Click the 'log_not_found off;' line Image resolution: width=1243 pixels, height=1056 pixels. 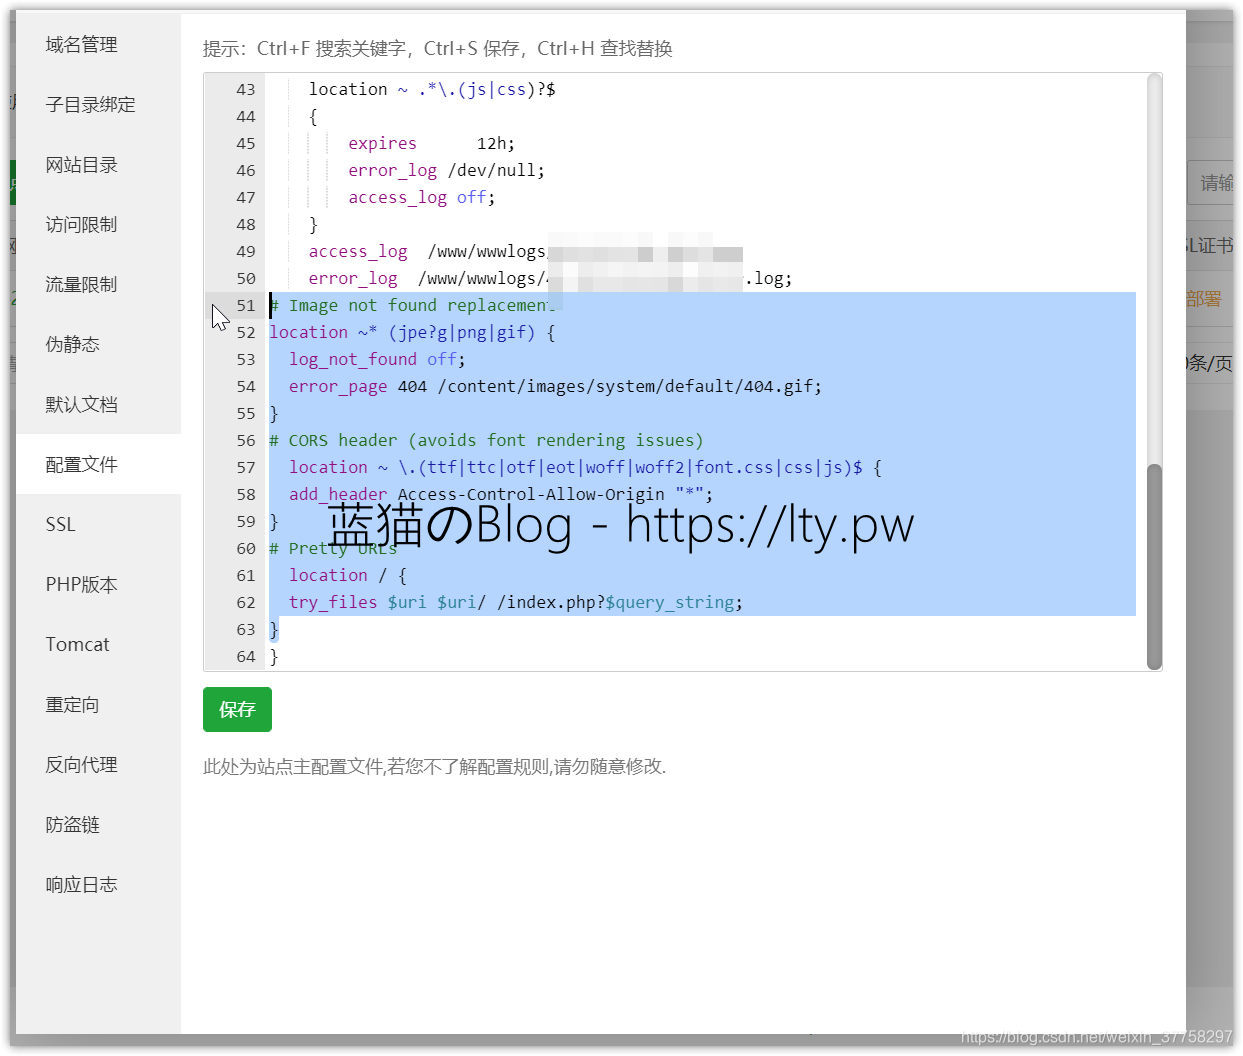[x=377, y=359]
